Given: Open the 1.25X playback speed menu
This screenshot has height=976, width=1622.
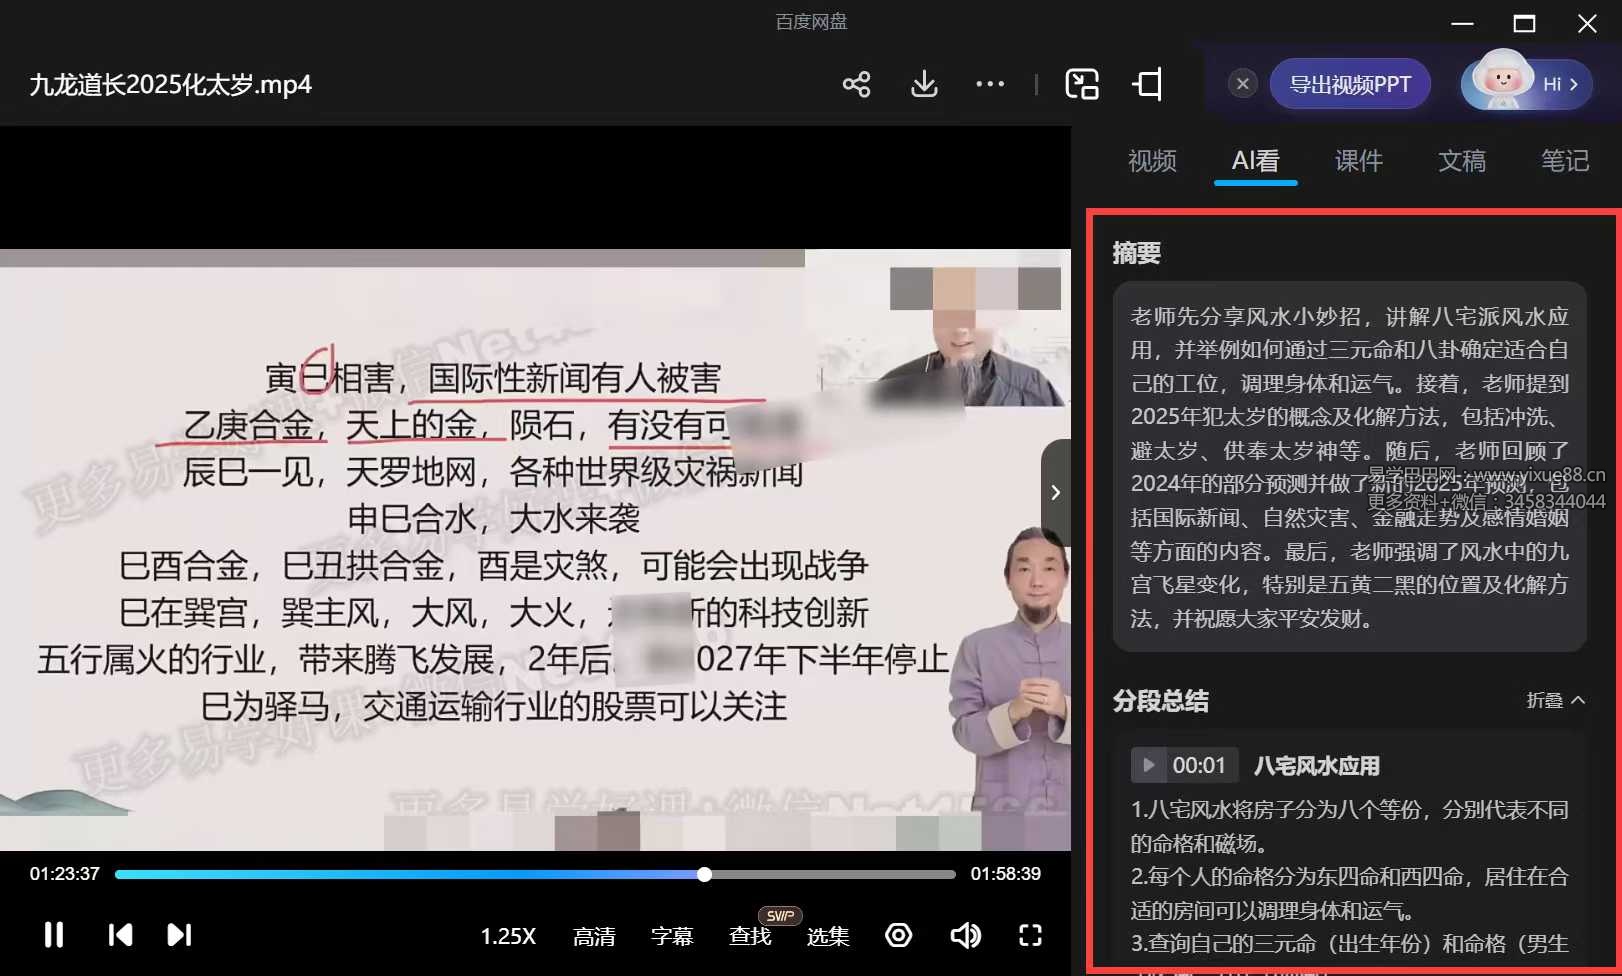Looking at the screenshot, I should (508, 936).
